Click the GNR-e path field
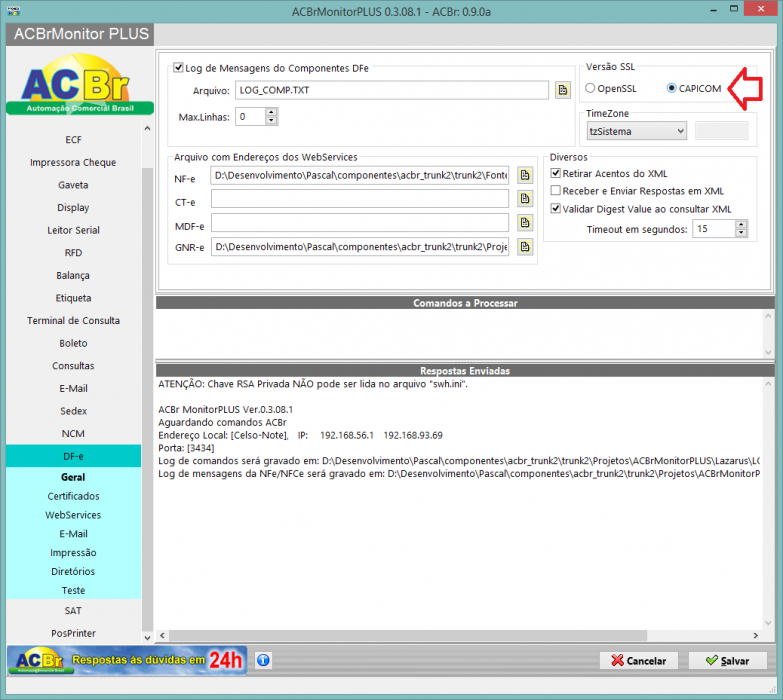 [x=360, y=247]
